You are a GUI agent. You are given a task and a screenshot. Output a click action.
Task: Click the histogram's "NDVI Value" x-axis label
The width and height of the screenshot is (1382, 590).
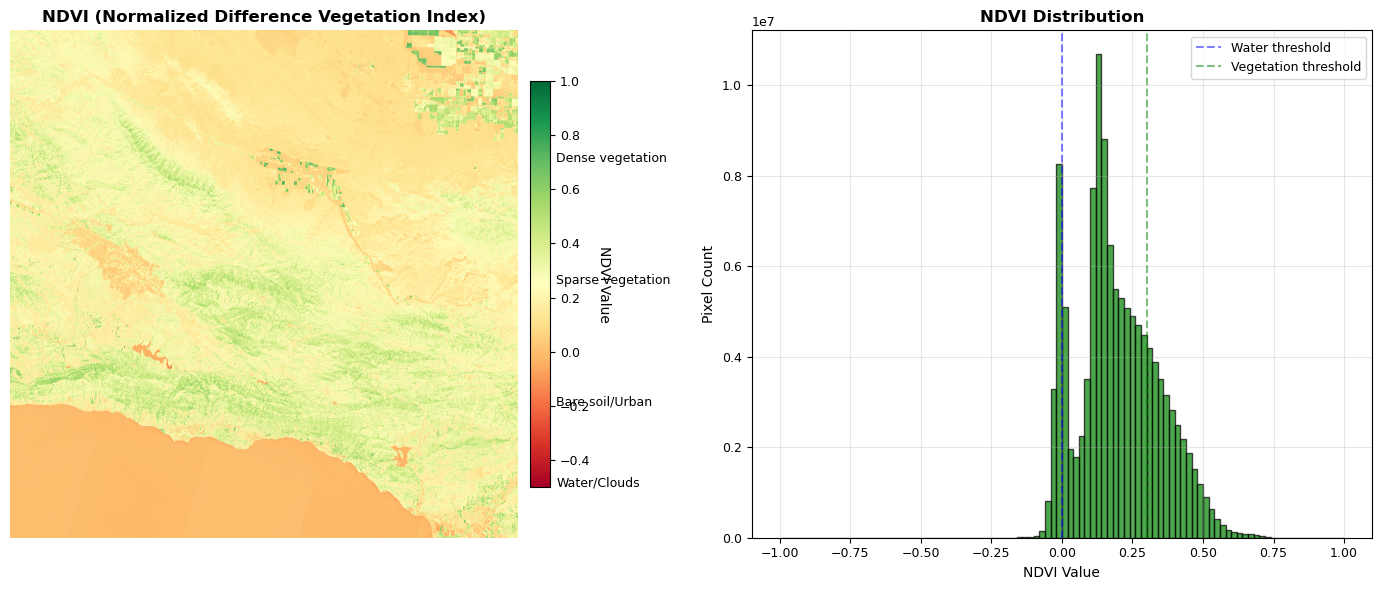[1061, 573]
